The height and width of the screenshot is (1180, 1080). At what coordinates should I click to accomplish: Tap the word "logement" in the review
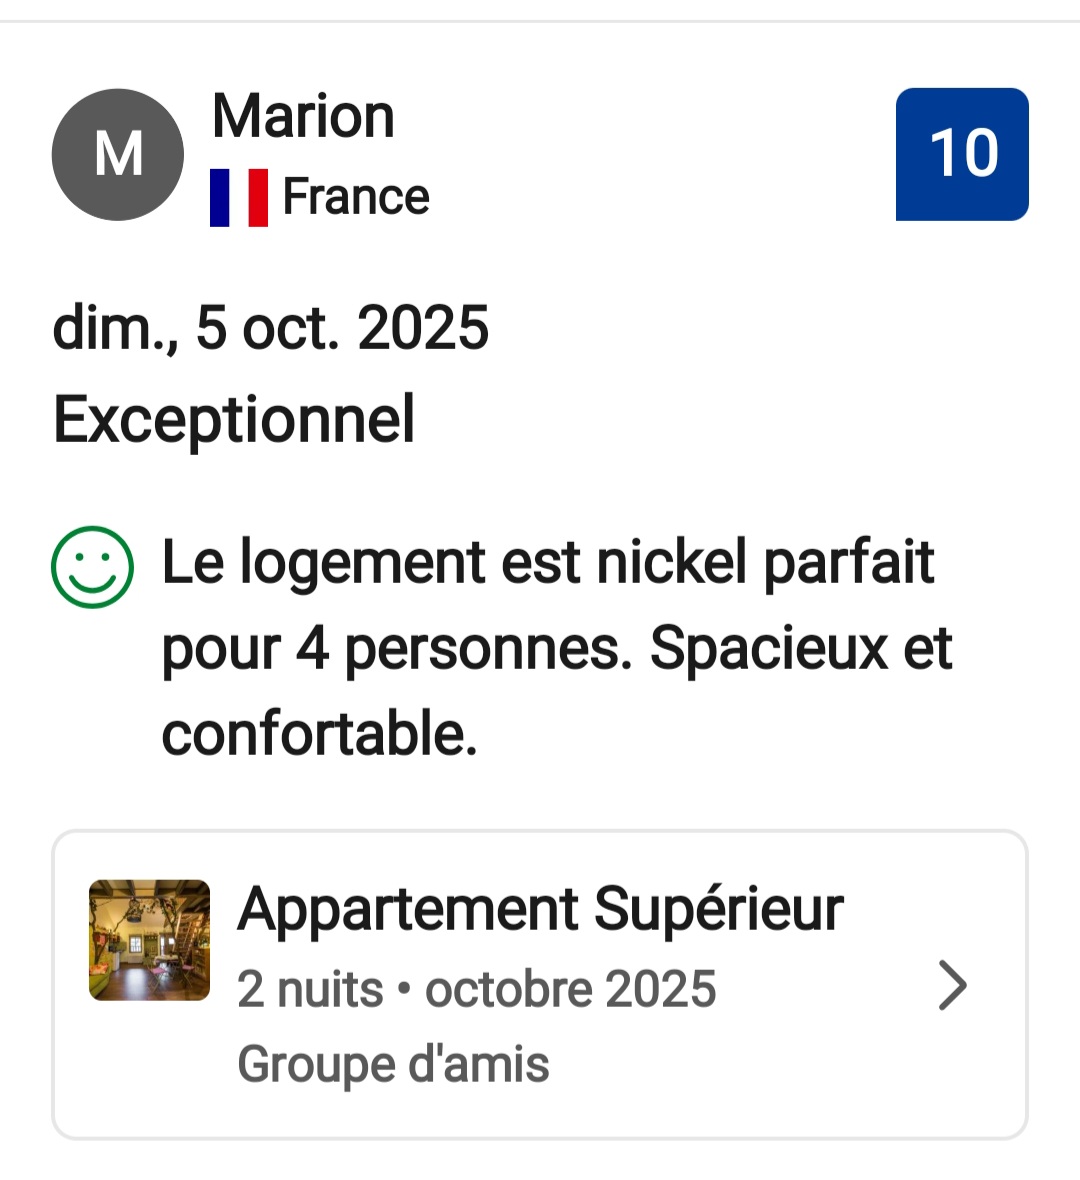362,562
